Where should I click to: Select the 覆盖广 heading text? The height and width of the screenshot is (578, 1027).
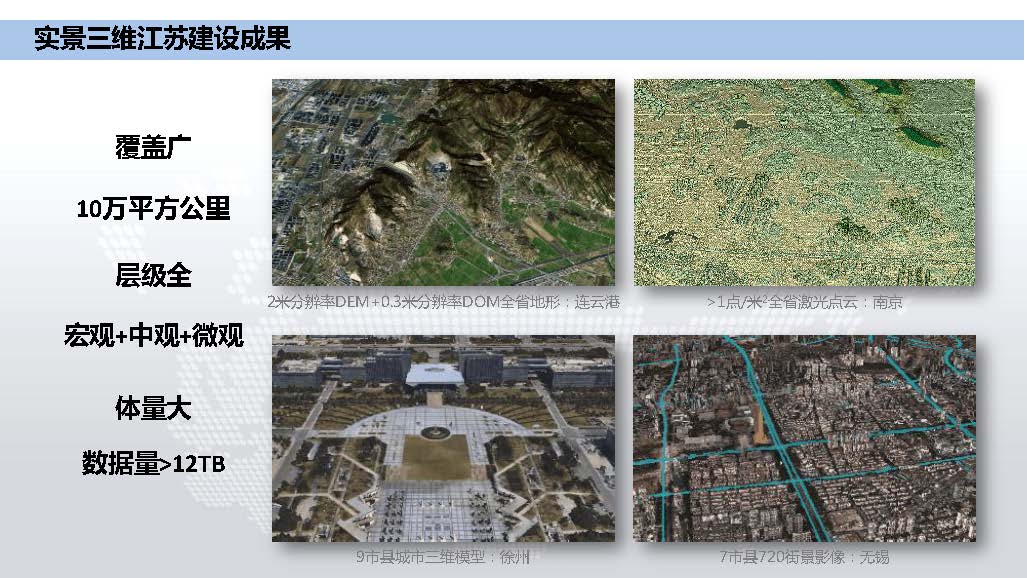(153, 146)
